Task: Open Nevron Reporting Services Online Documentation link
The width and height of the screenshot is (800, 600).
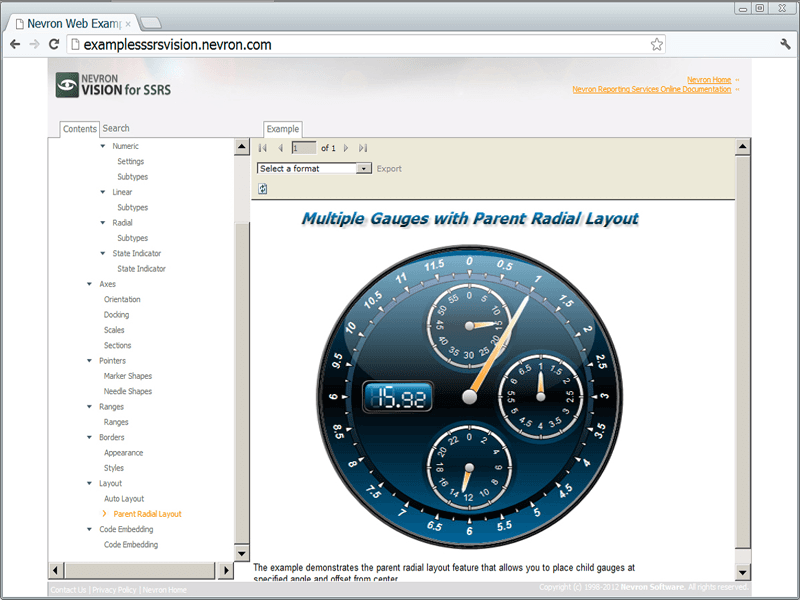Action: [x=652, y=89]
